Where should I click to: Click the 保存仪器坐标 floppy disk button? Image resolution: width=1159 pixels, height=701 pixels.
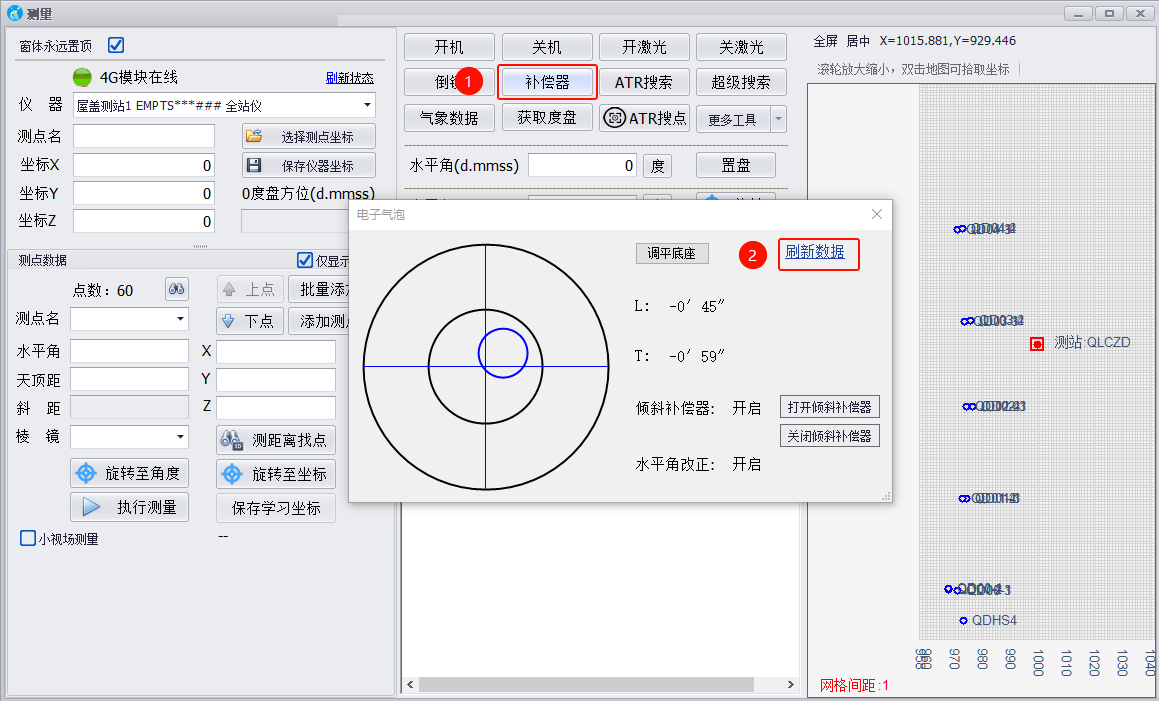(x=309, y=166)
